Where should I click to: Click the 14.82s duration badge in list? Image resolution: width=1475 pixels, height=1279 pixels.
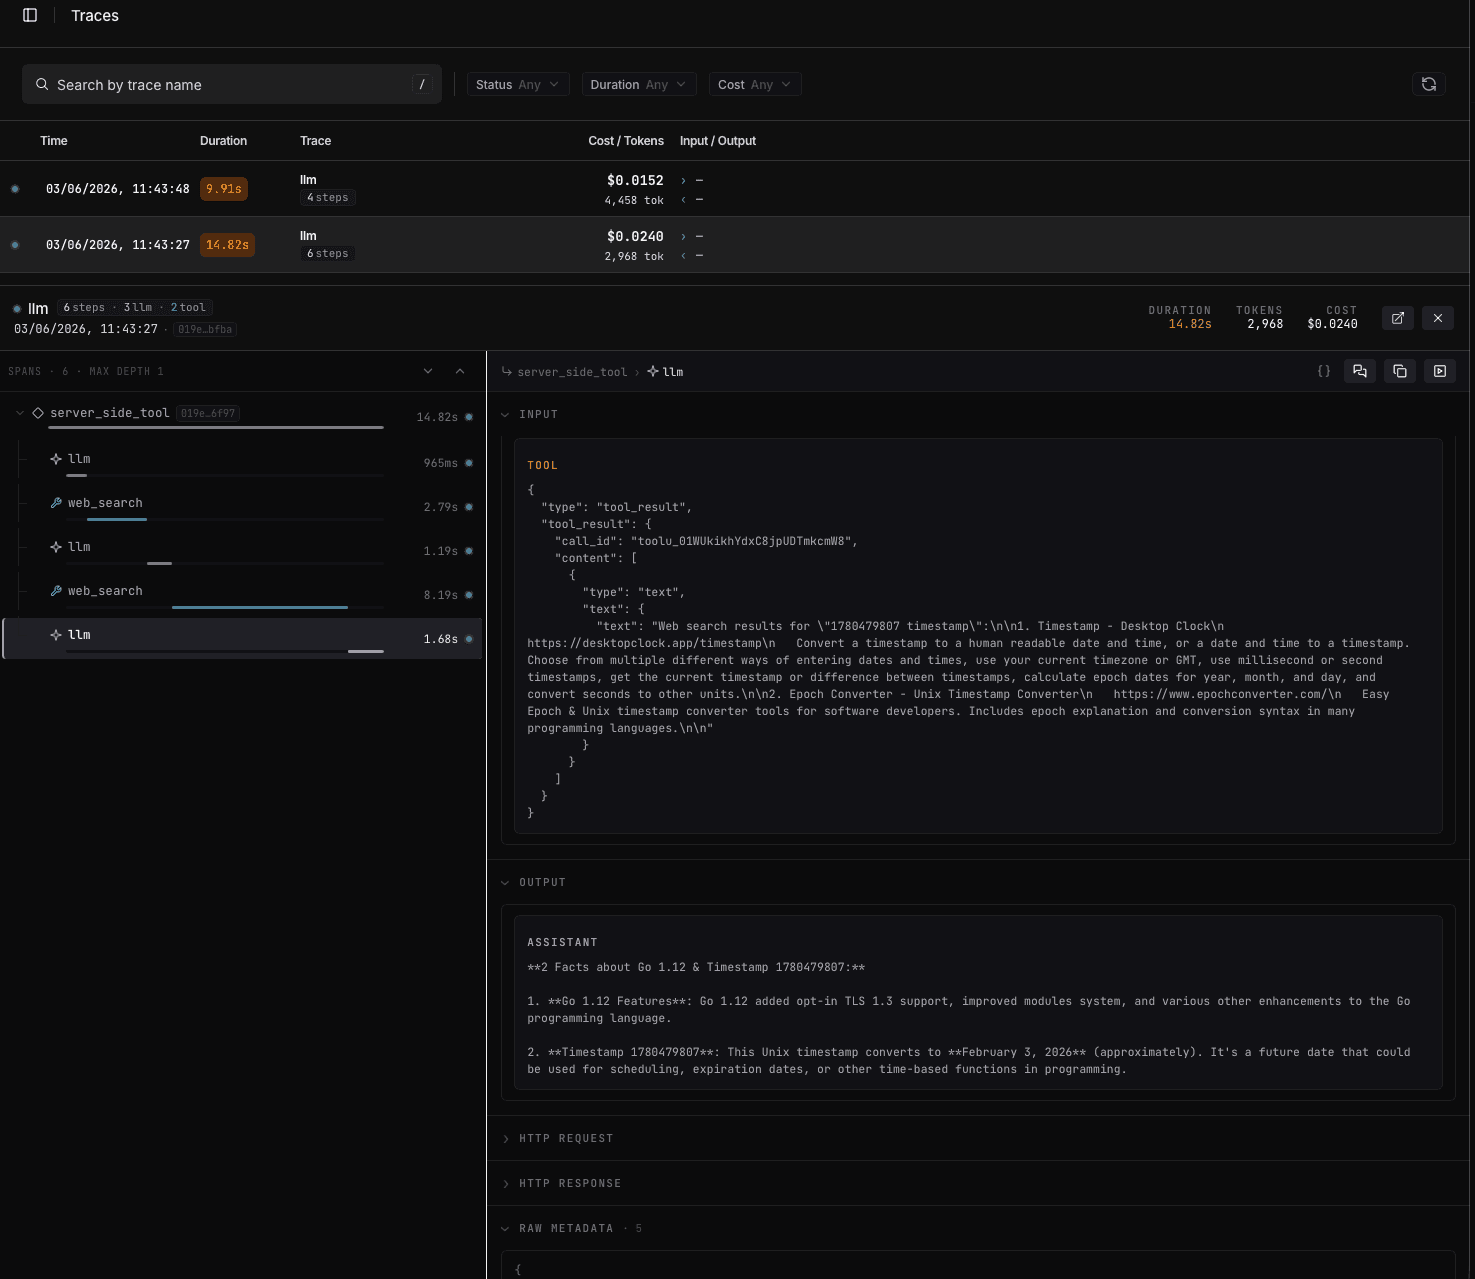(227, 245)
